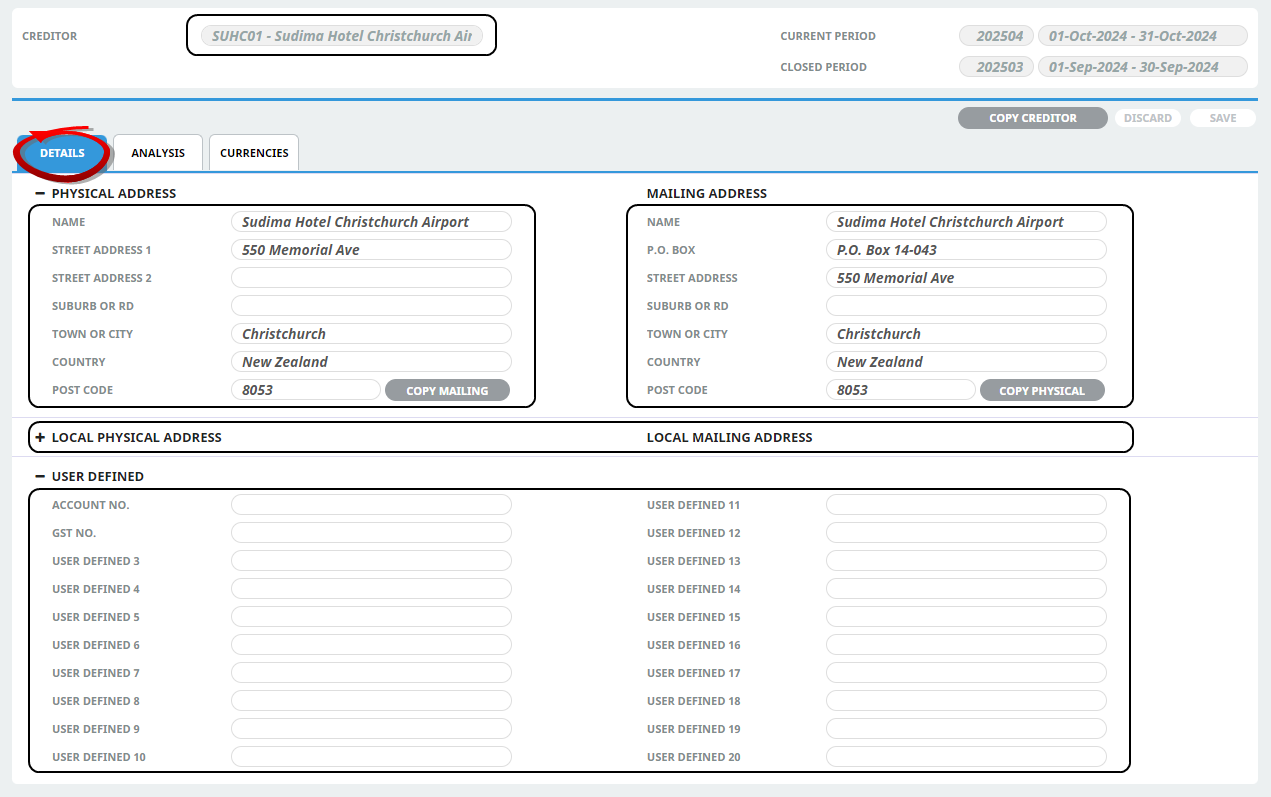Click the mailing address Country field
Screen dimensions: 1271x797
[966, 362]
